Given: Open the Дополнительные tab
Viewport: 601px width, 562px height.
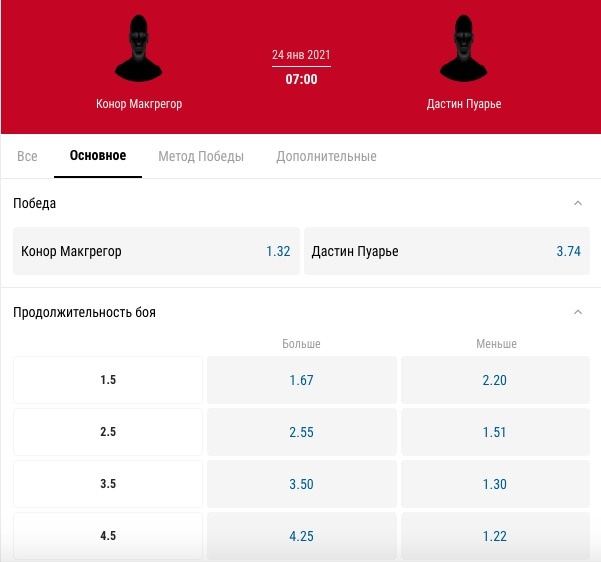Looking at the screenshot, I should (x=326, y=156).
